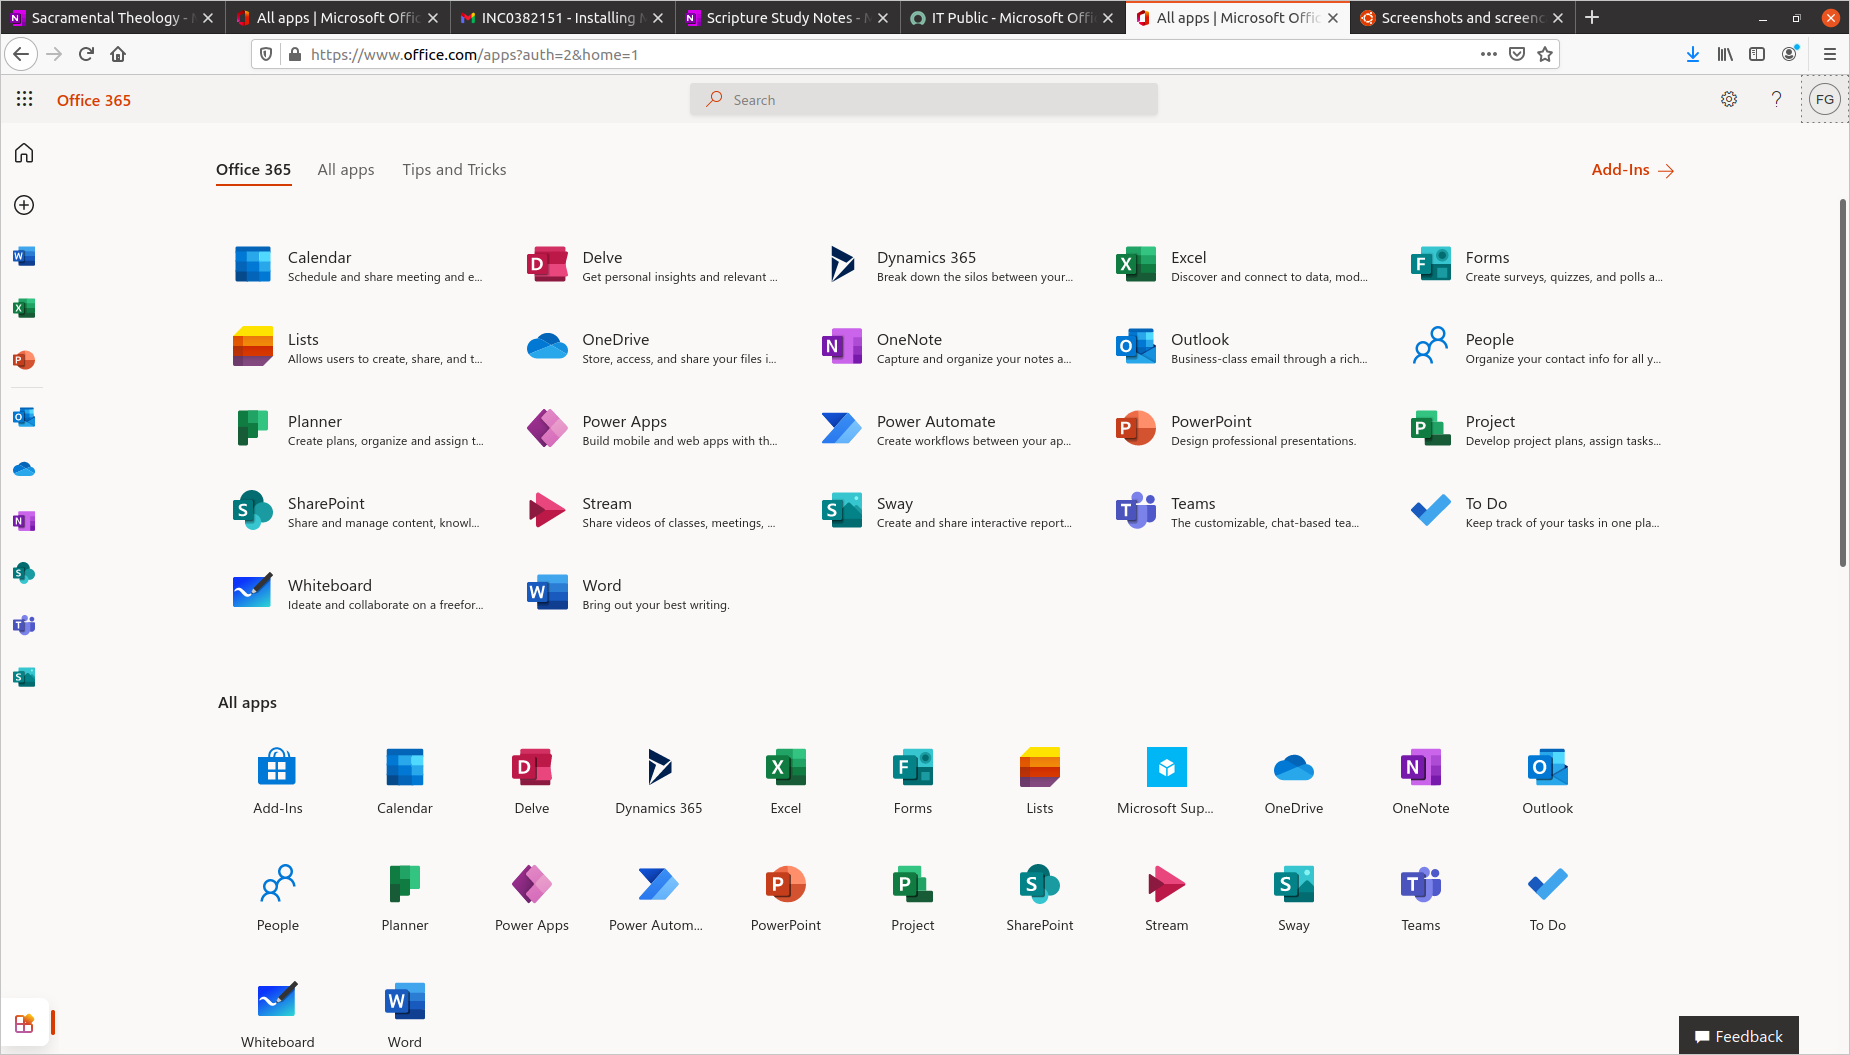Open the Planner app card
Viewport: 1850px width, 1055px height.
coord(359,429)
